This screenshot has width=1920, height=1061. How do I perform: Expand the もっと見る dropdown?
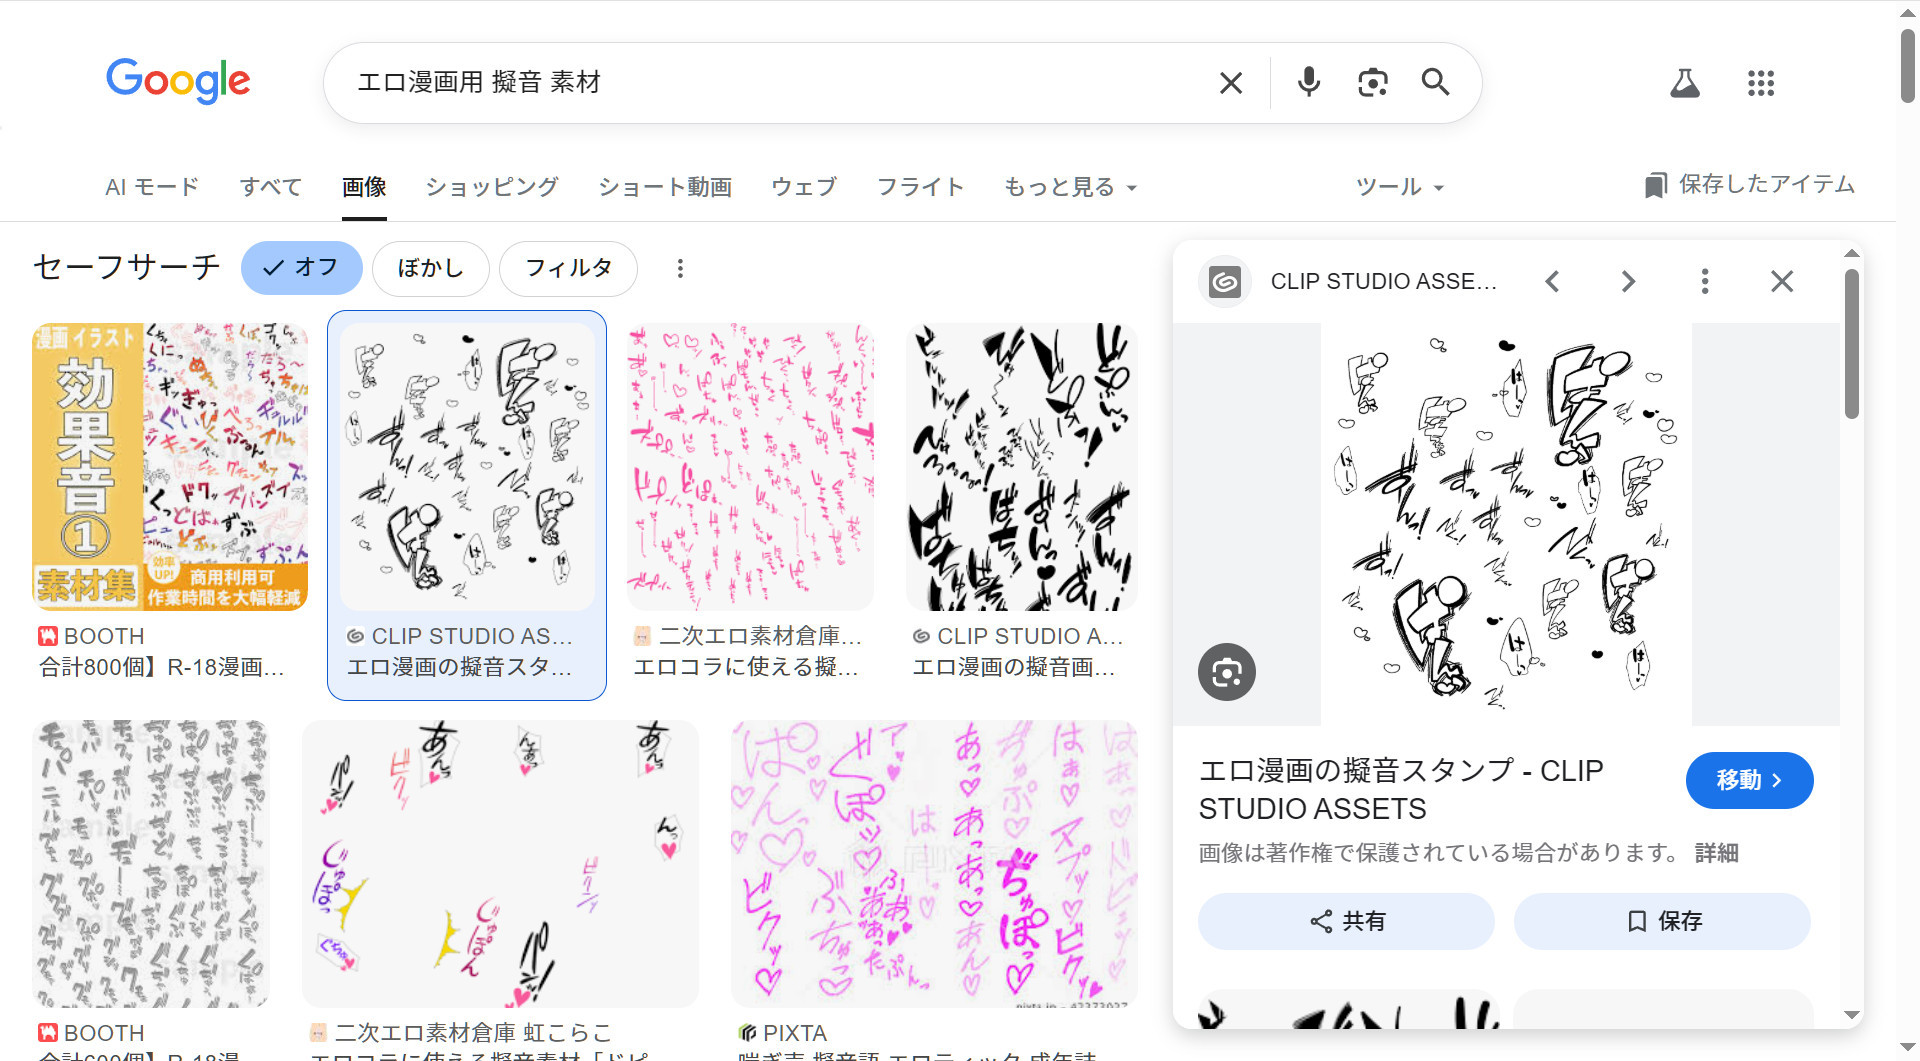(1070, 187)
